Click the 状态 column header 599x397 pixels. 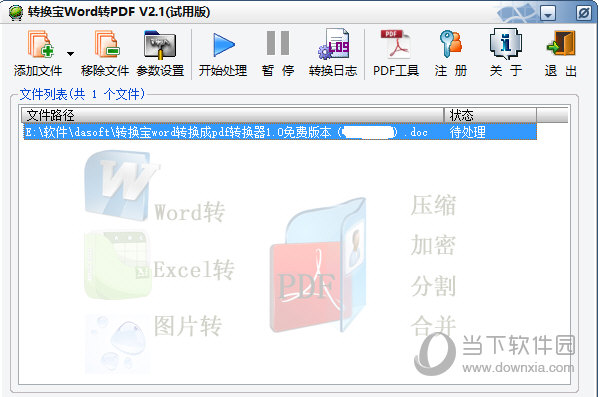pyautogui.click(x=490, y=115)
